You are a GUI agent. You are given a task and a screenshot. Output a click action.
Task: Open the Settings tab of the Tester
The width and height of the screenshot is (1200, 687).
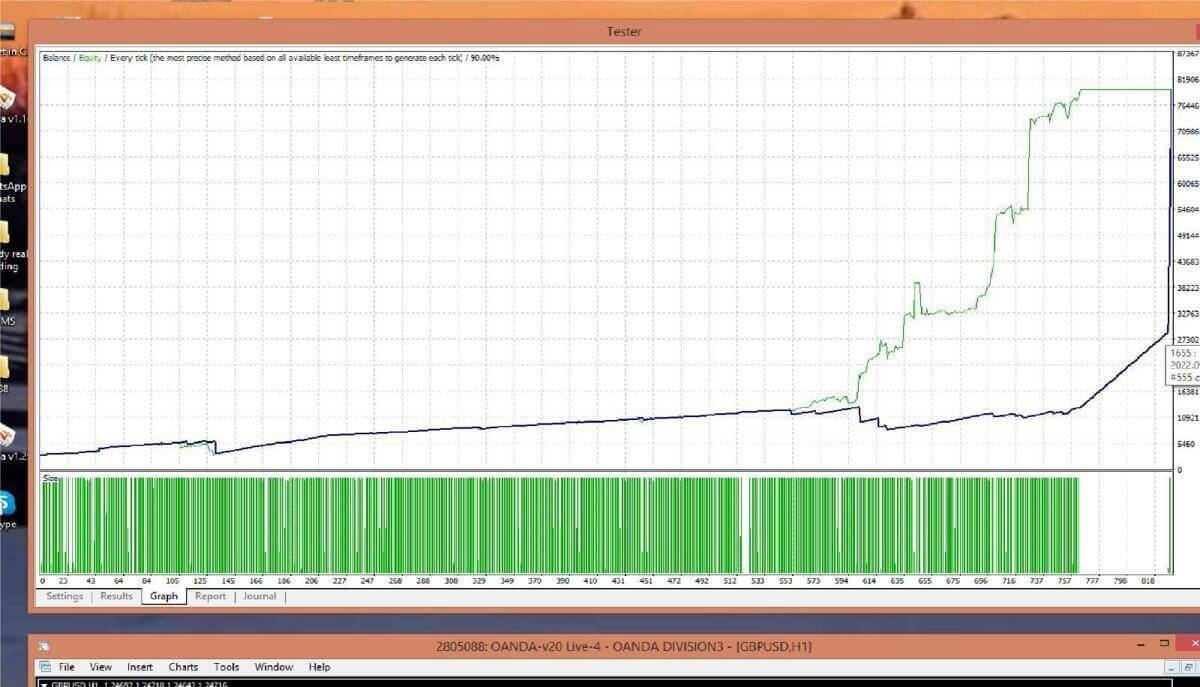pos(64,596)
